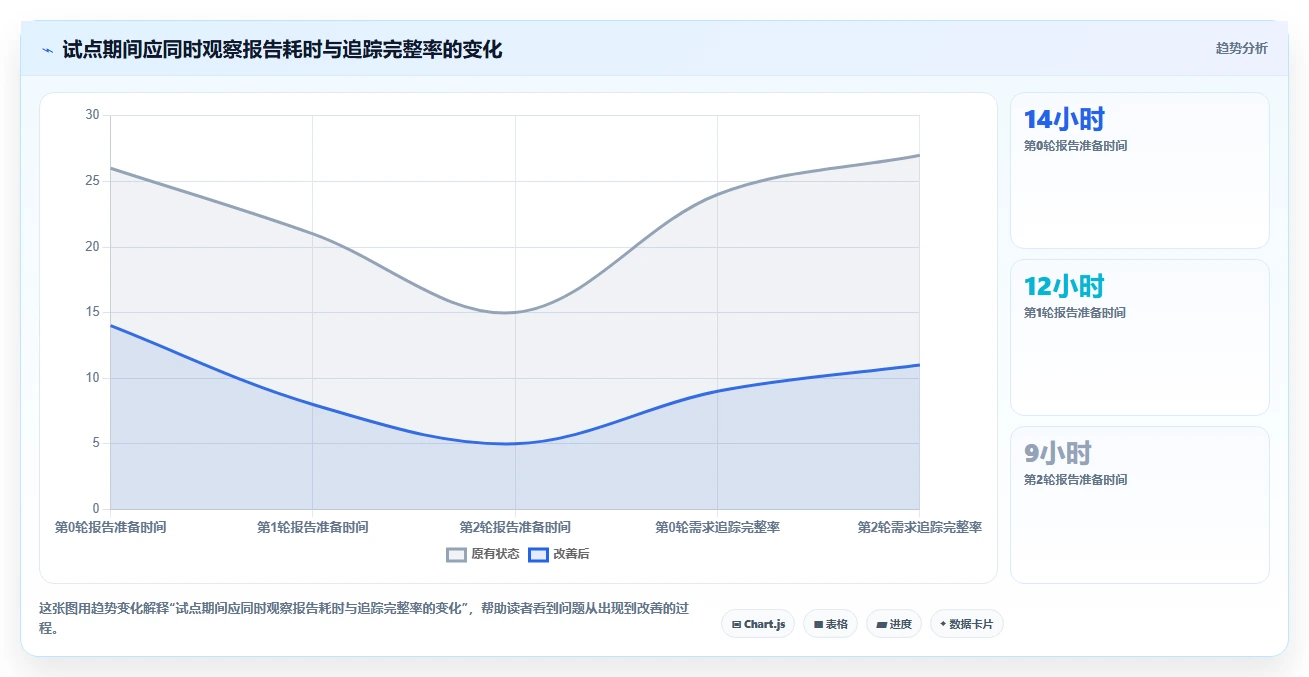Click the 第1轮报告准备时间 caption under 12小时
The image size is (1309, 677).
[x=1075, y=313]
